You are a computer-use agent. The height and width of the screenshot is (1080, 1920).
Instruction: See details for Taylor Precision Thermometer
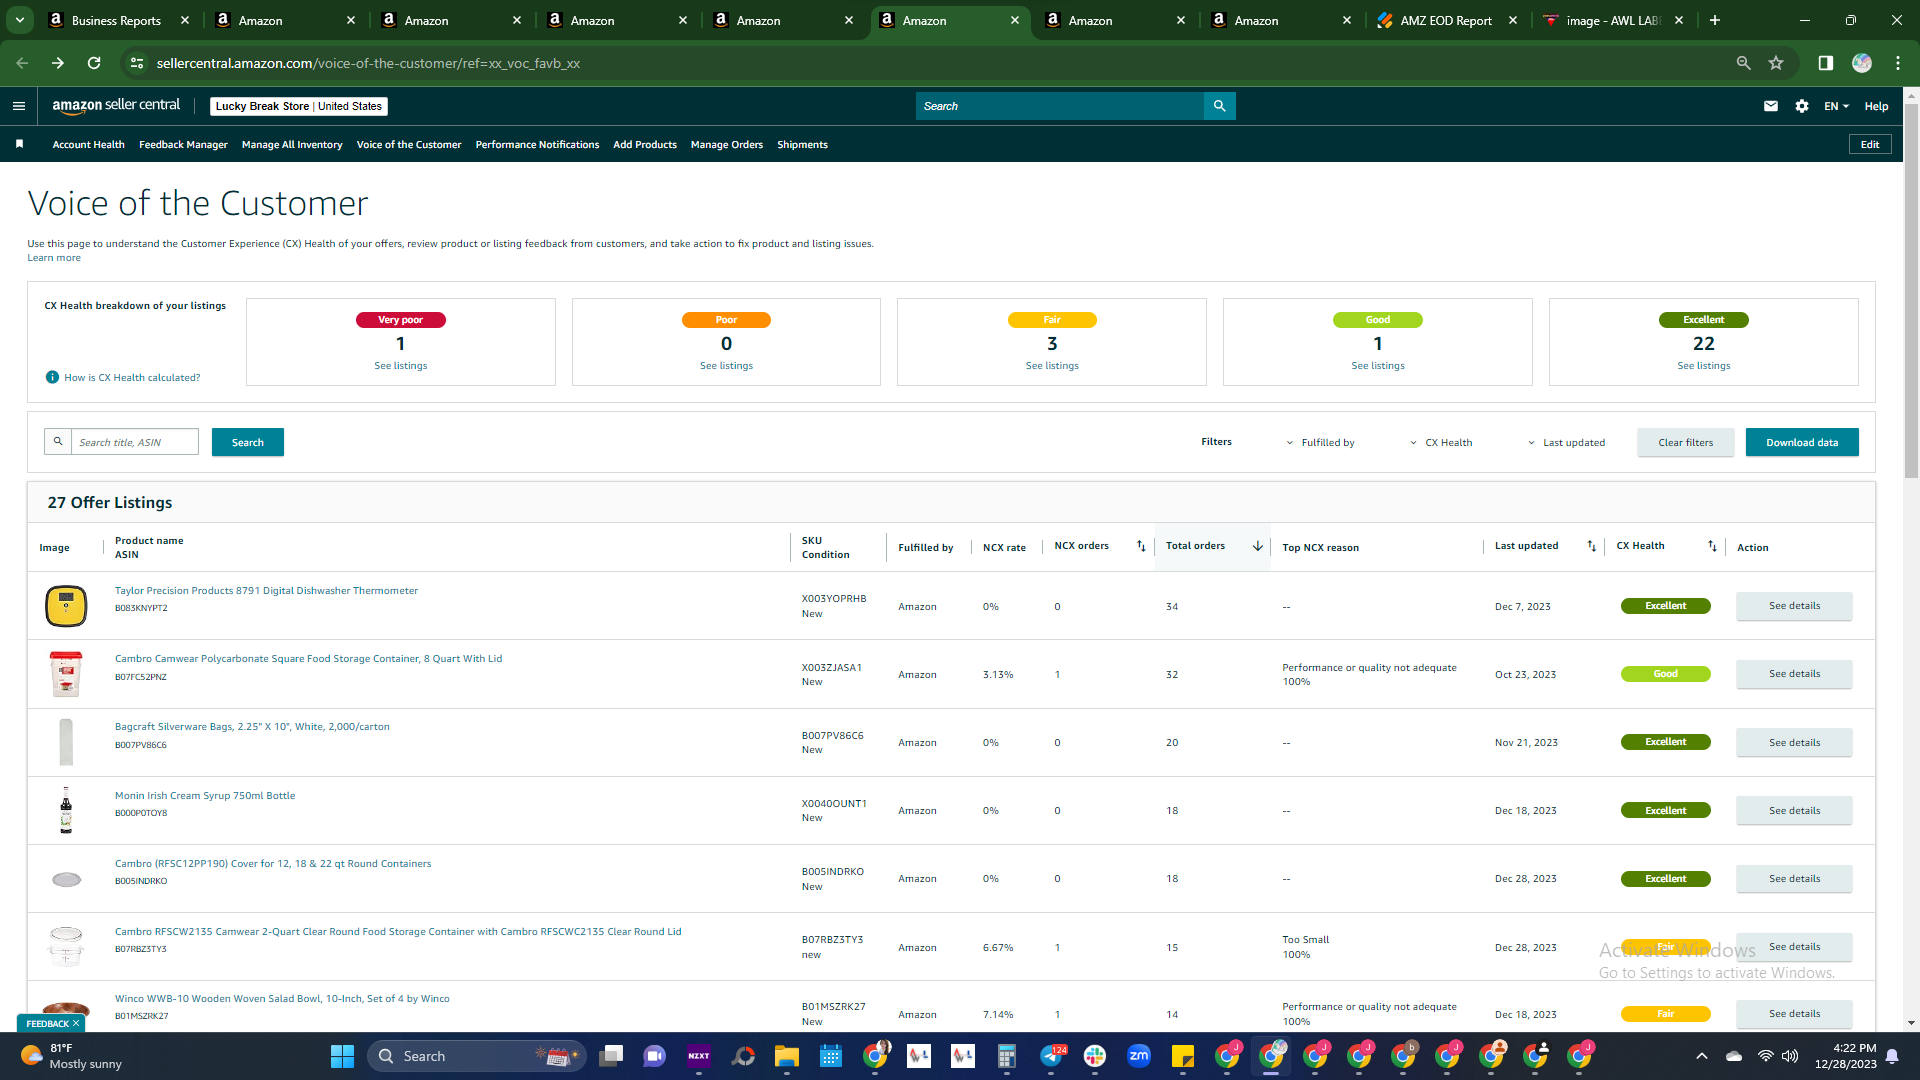(1794, 606)
